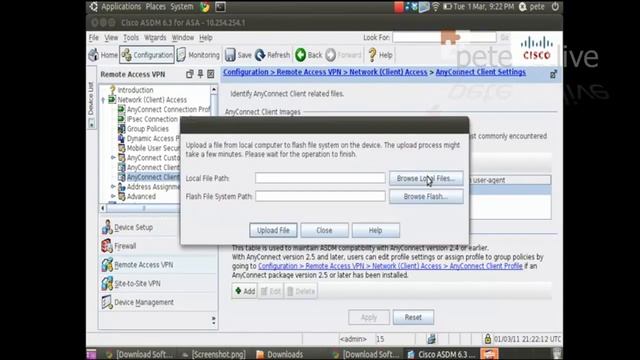
Task: Collapse the Network (Client) Access node
Action: click(103, 100)
